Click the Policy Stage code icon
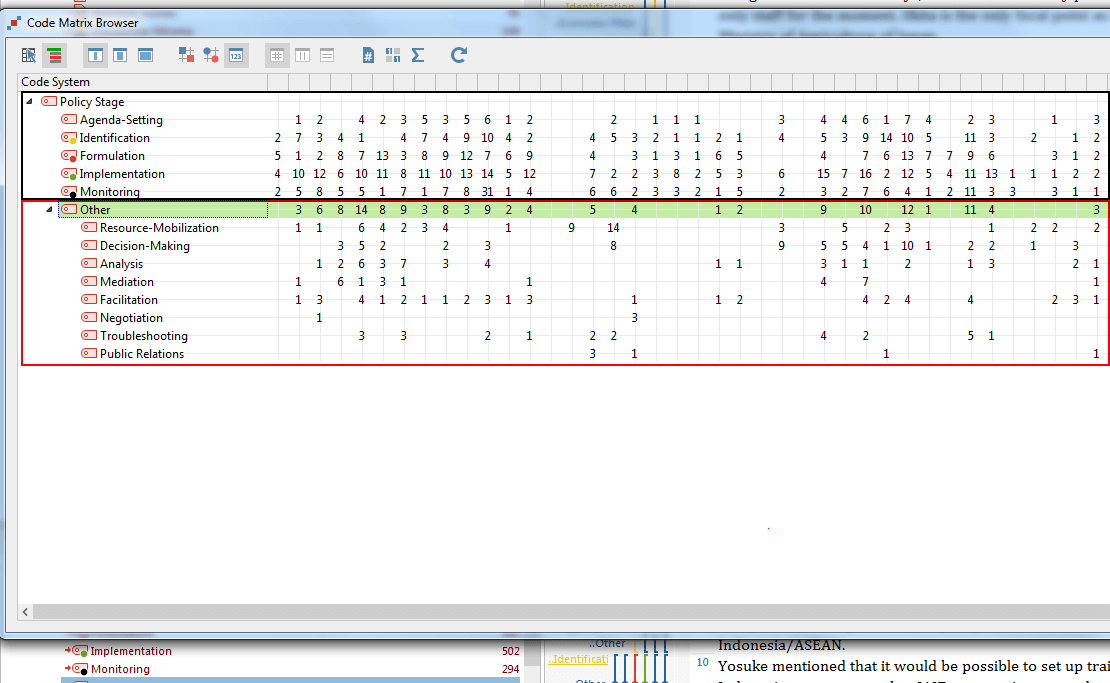This screenshot has width=1110, height=683. [49, 101]
